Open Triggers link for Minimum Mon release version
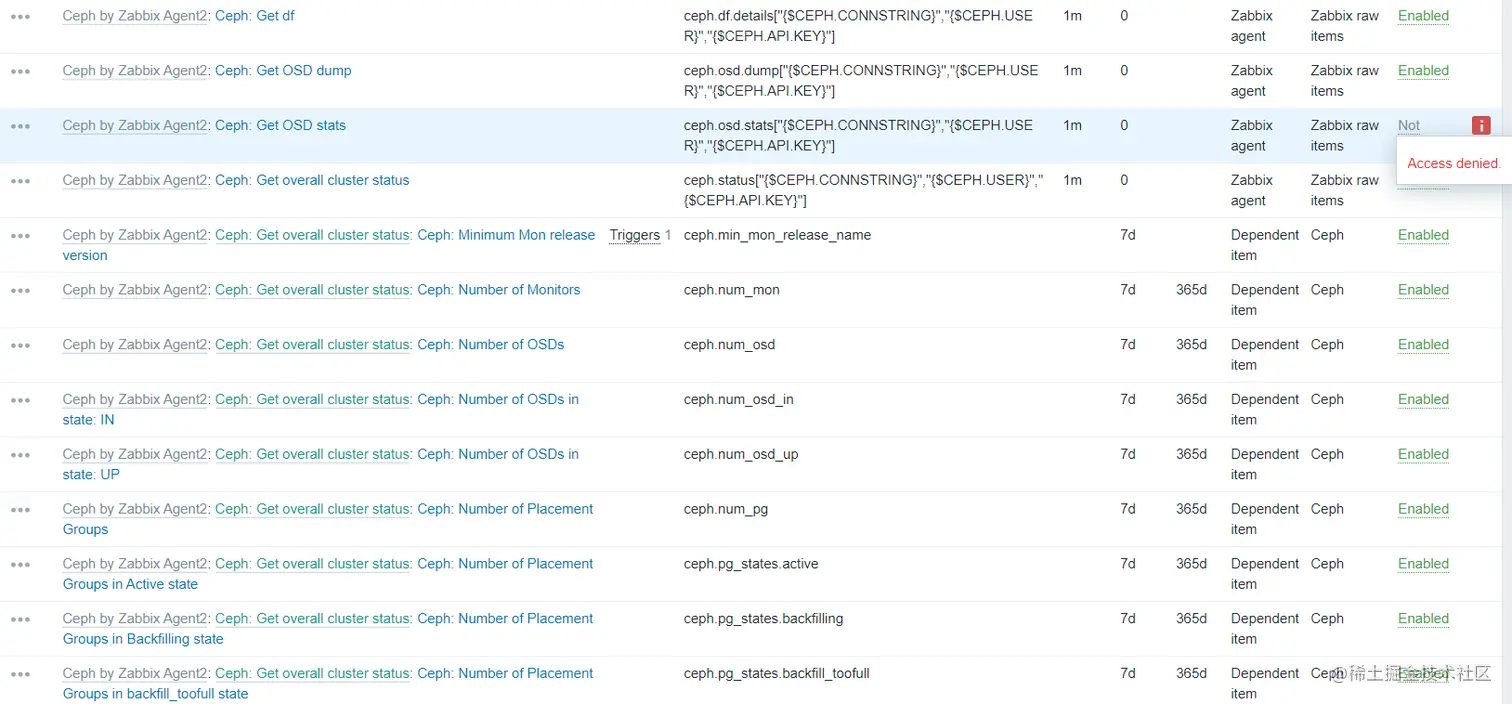1512x704 pixels. (635, 236)
